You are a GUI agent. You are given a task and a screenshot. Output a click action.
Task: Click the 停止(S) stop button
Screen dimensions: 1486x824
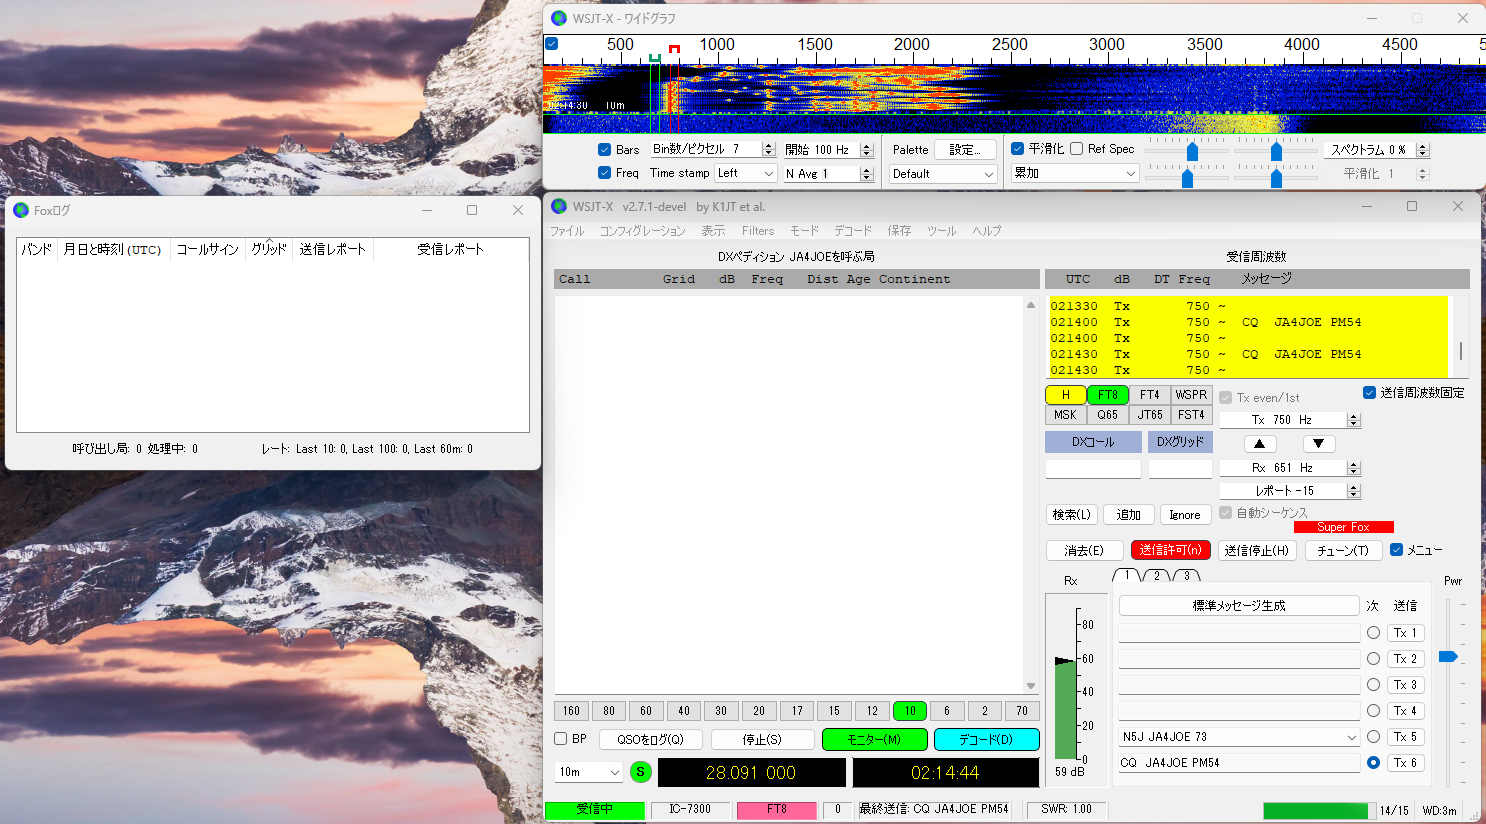pyautogui.click(x=762, y=739)
